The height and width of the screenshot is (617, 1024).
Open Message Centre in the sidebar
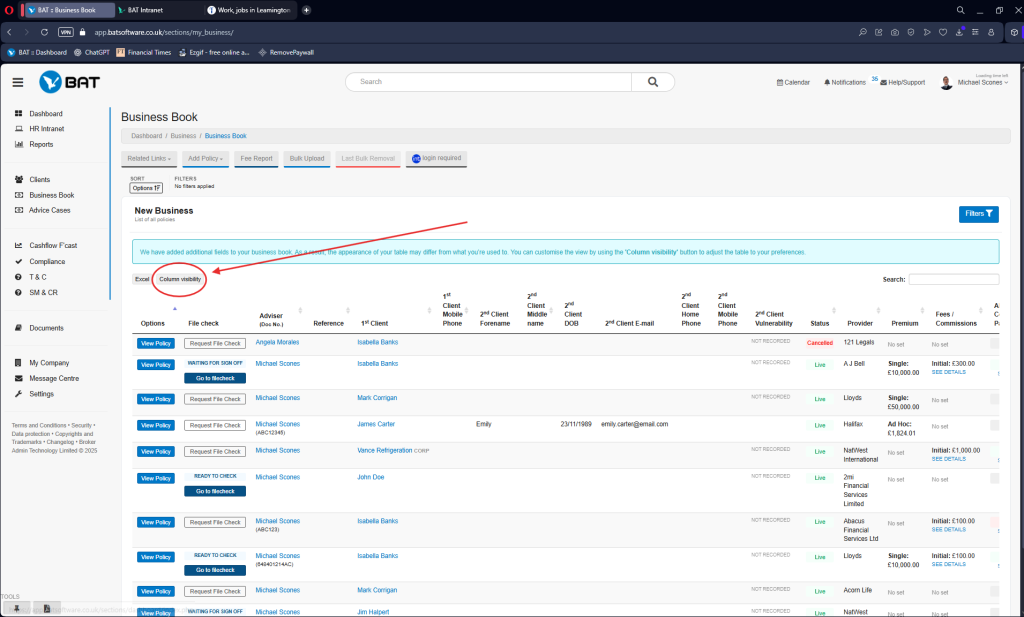[54, 378]
